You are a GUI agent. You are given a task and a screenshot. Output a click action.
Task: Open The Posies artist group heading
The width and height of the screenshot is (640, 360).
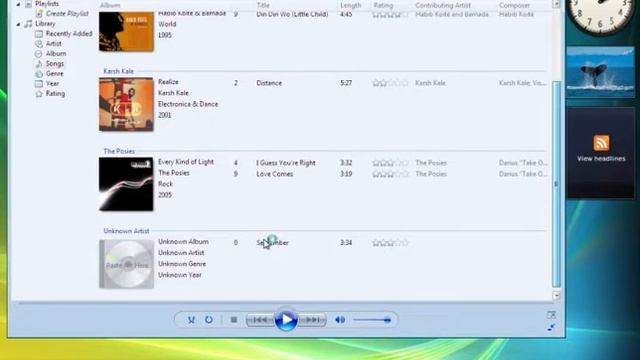click(x=119, y=151)
